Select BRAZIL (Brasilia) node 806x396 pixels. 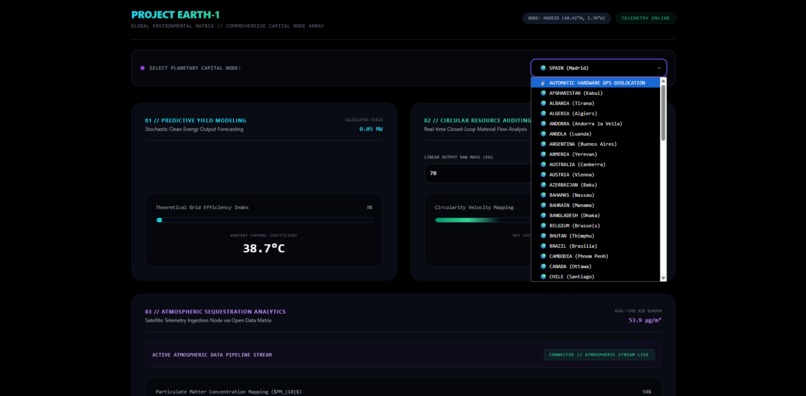[x=595, y=246]
